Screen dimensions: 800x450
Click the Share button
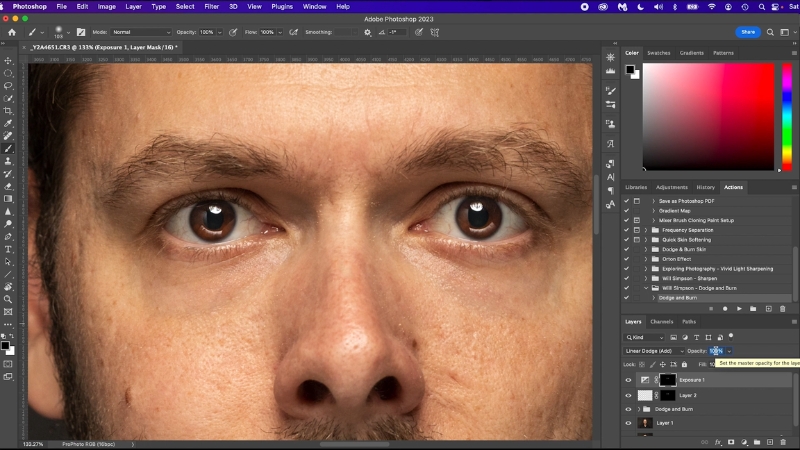748,32
